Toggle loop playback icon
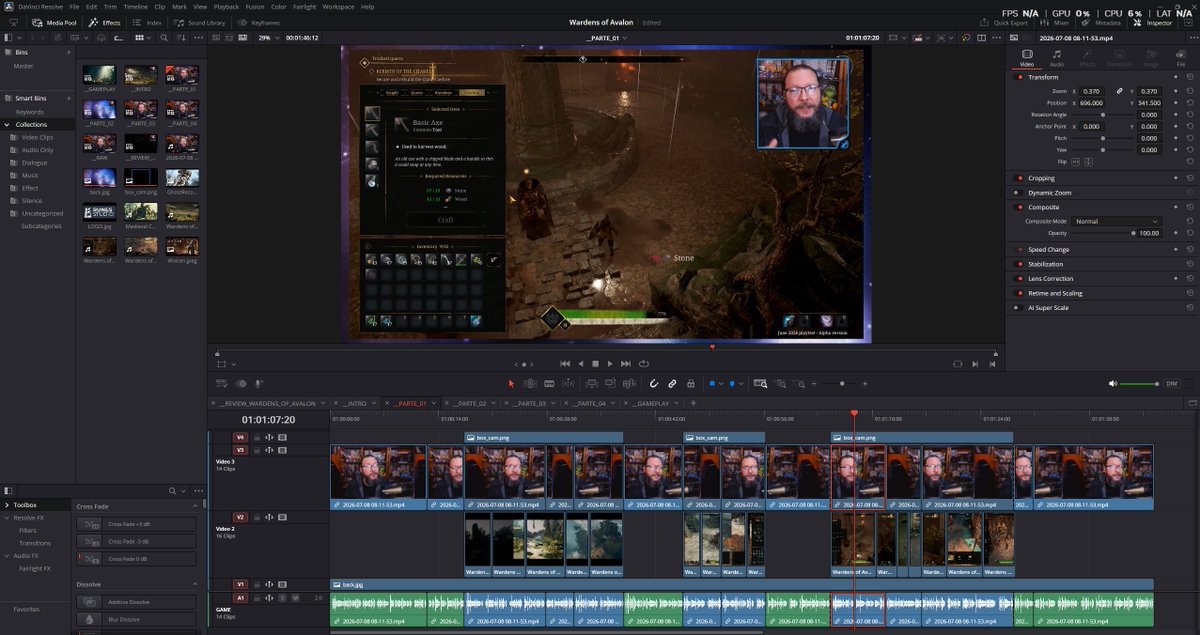This screenshot has width=1200, height=635. click(x=643, y=364)
